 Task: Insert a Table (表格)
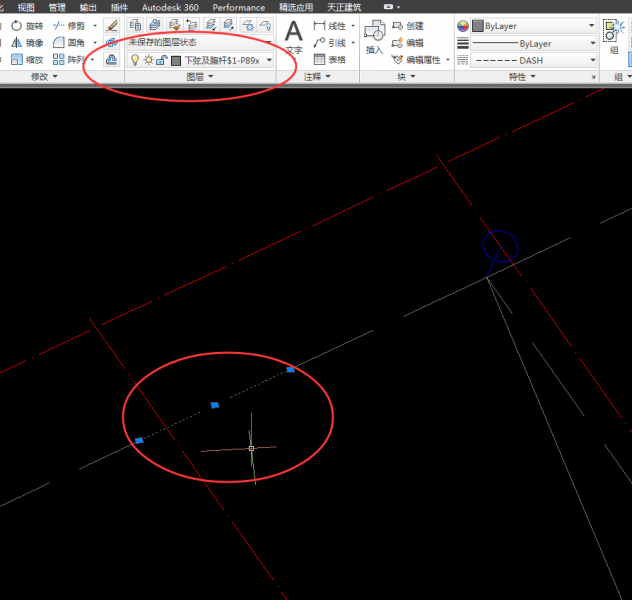[x=330, y=60]
